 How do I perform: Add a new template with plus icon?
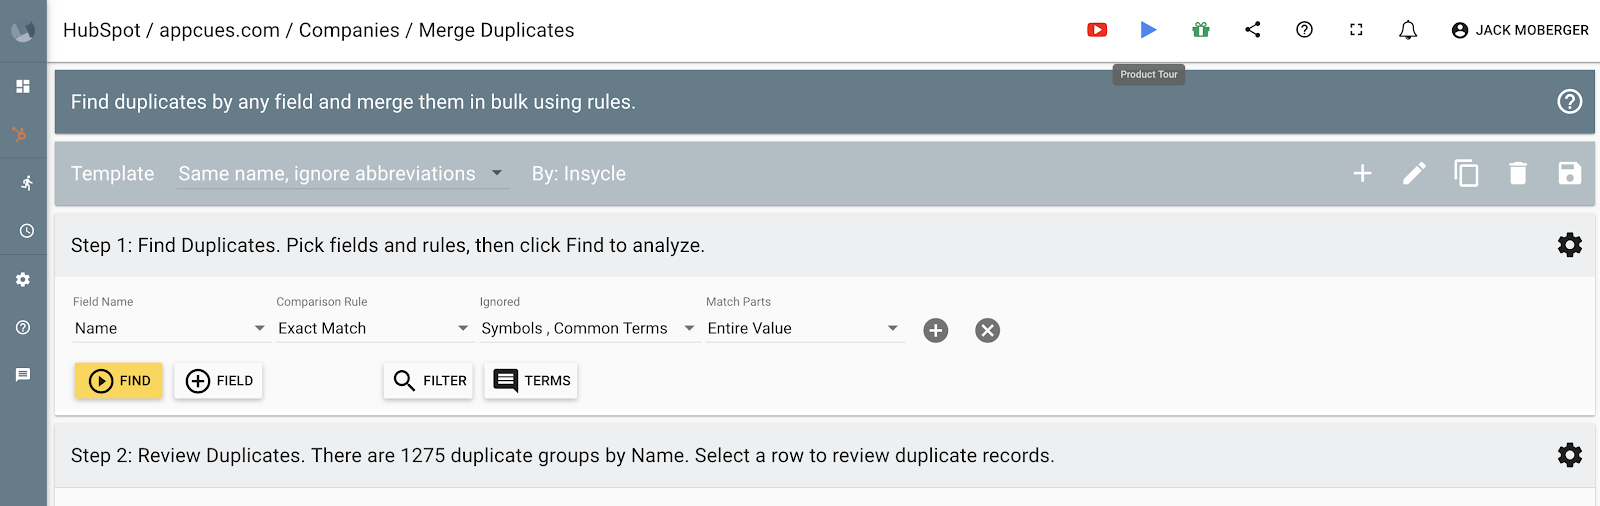[1362, 174]
